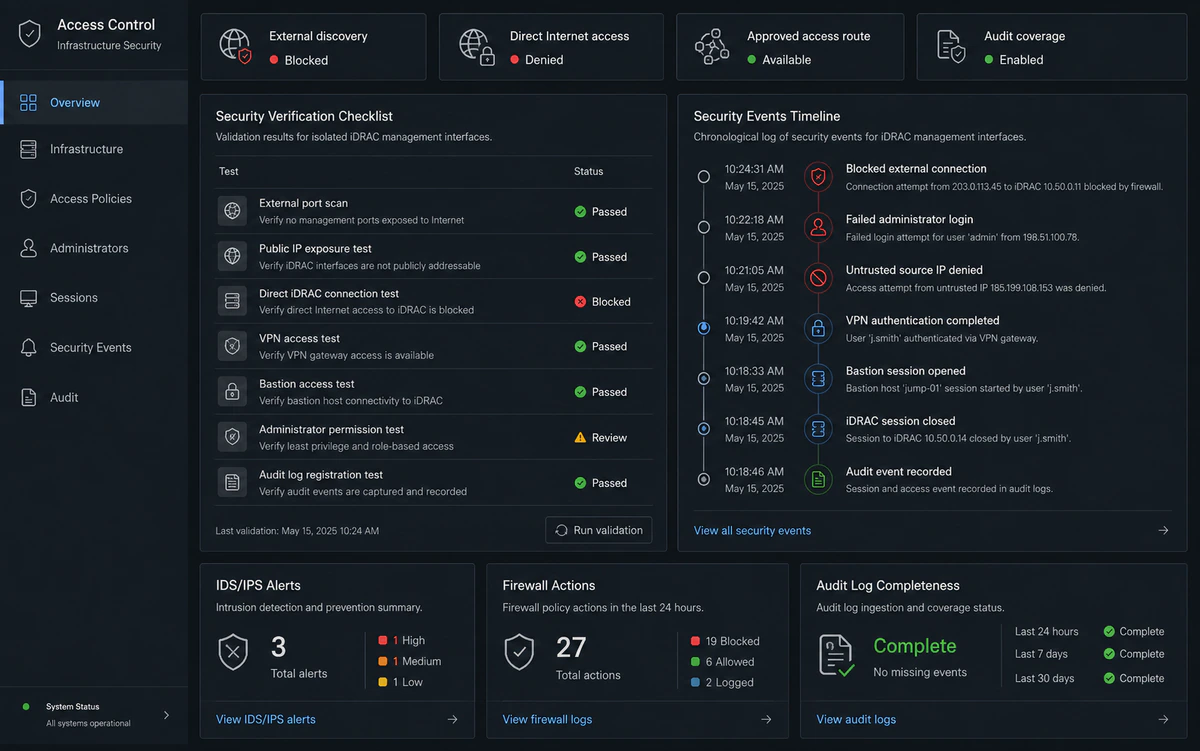This screenshot has width=1200, height=751.
Task: Click the Run validation button
Action: [599, 530]
